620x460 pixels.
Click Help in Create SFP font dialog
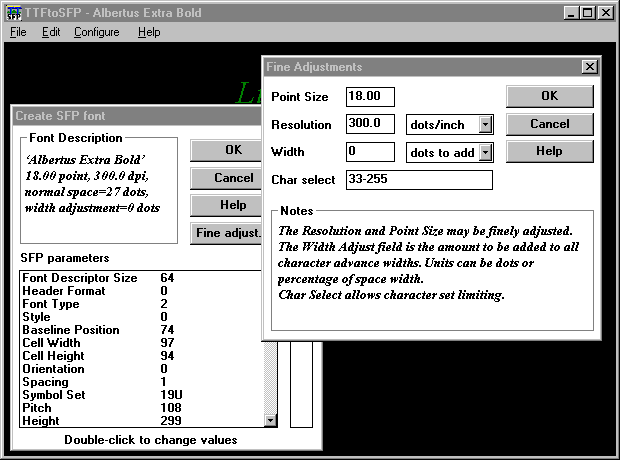pos(226,205)
